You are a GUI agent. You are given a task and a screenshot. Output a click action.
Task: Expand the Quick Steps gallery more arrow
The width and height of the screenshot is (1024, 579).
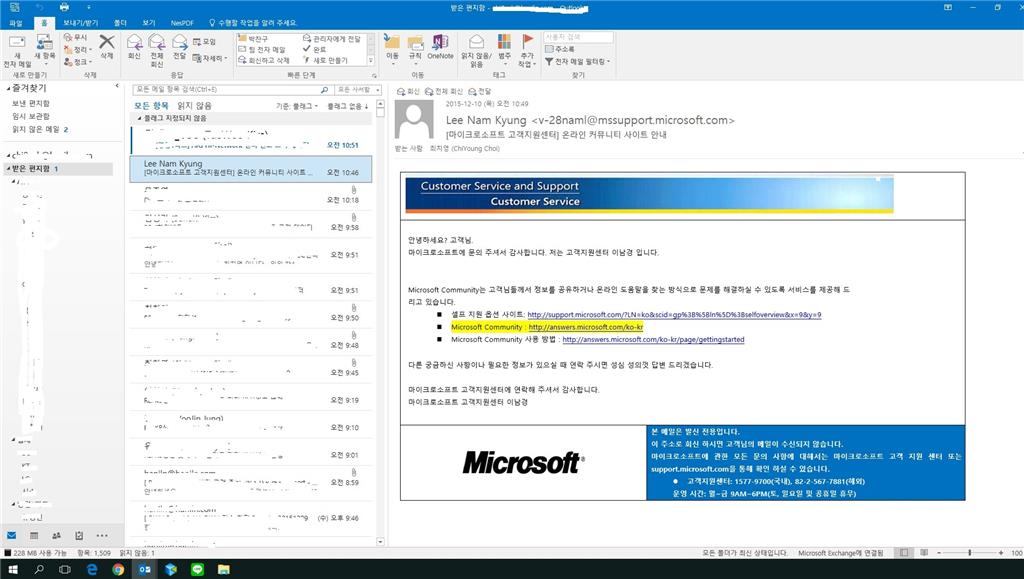coord(371,60)
